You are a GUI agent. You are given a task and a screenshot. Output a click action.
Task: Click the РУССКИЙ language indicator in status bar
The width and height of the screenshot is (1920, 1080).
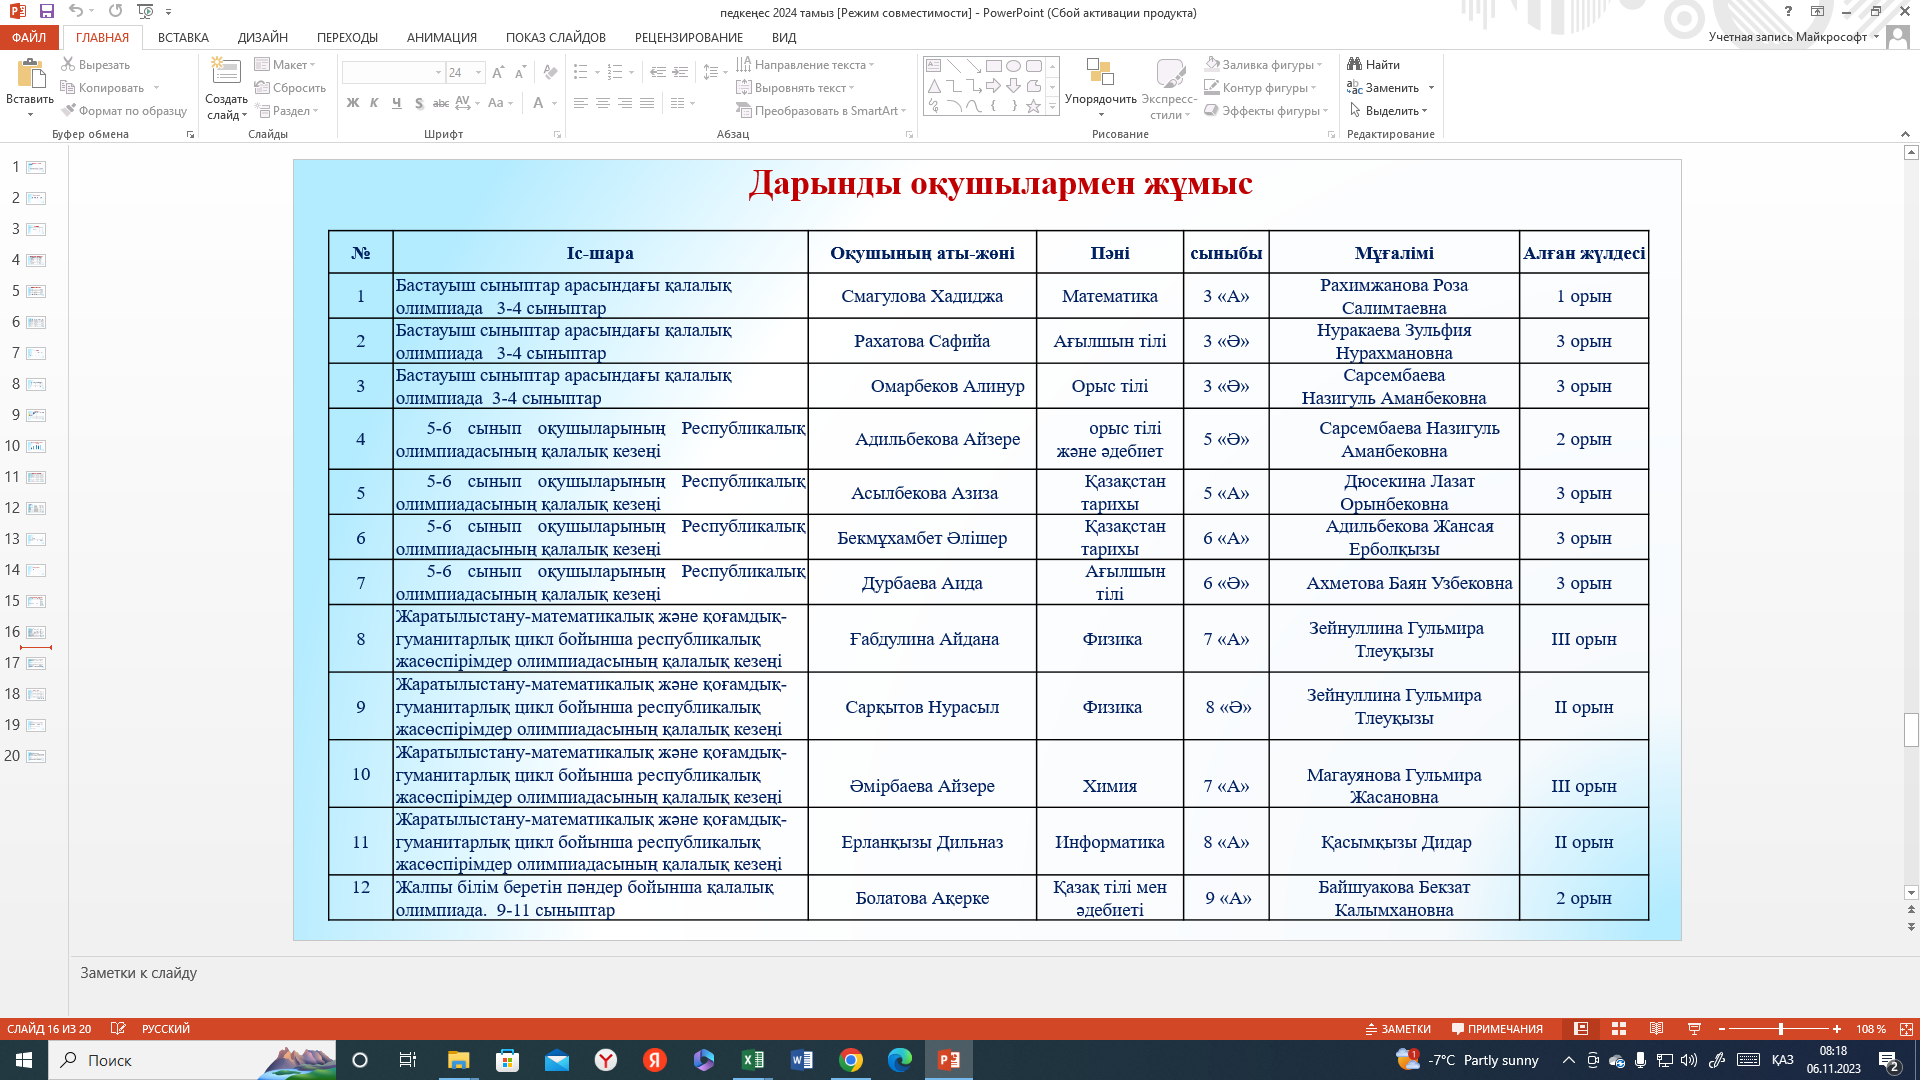click(x=166, y=1029)
